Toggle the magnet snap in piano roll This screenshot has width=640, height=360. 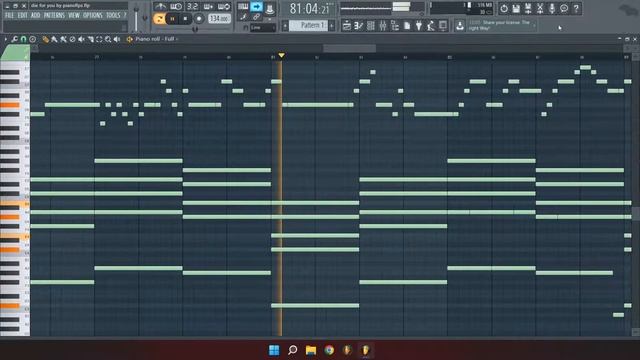point(24,39)
